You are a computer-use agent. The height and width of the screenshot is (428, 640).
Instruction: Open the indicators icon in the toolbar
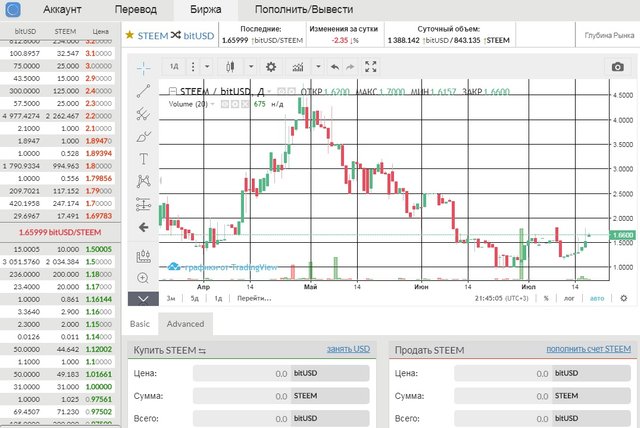point(298,67)
